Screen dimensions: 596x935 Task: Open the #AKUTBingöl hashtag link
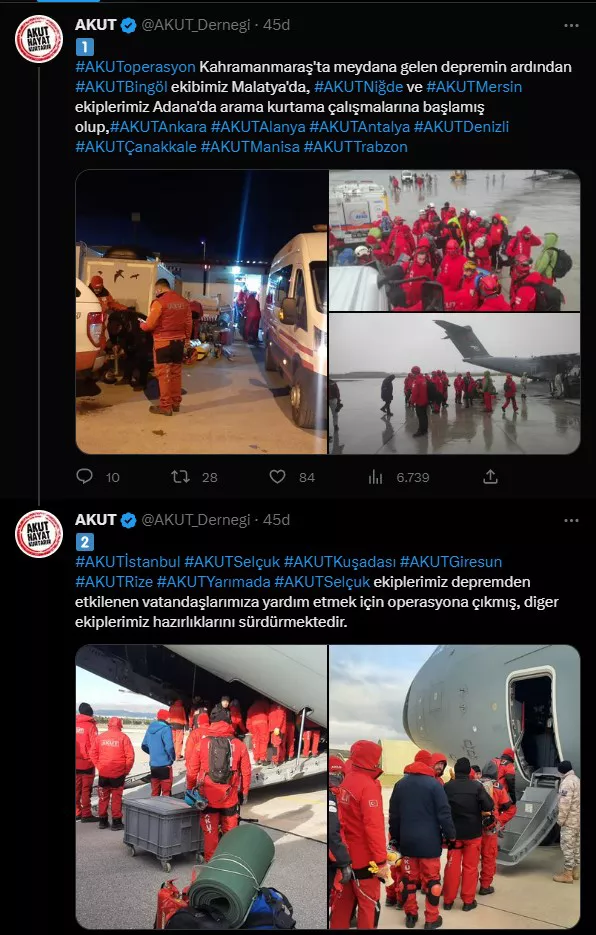(x=121, y=87)
